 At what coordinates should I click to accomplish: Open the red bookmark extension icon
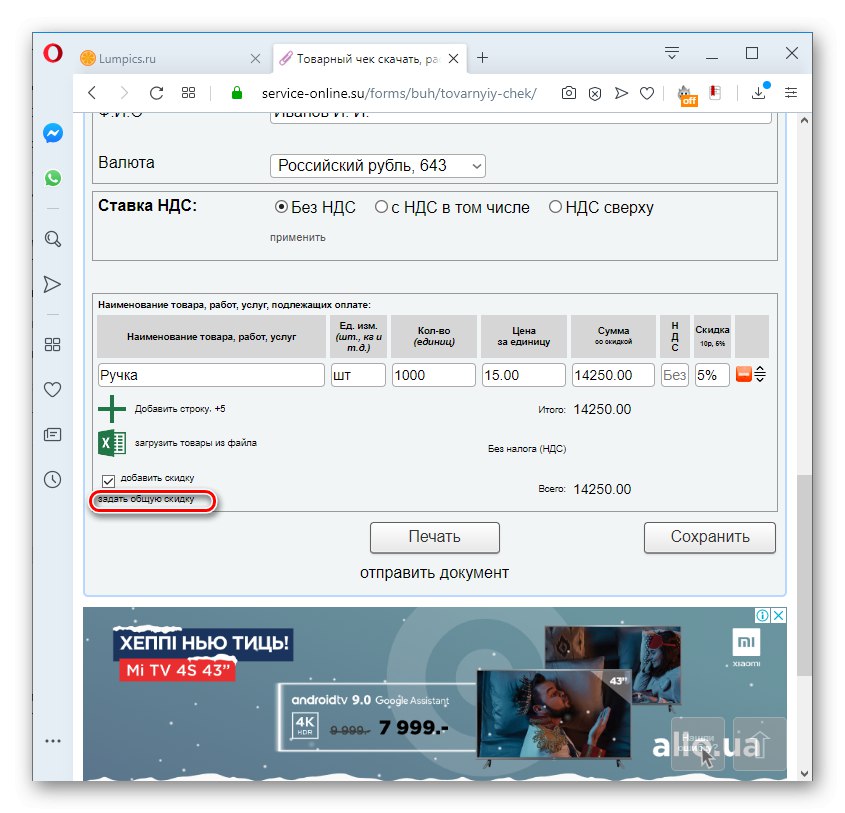pyautogui.click(x=715, y=93)
